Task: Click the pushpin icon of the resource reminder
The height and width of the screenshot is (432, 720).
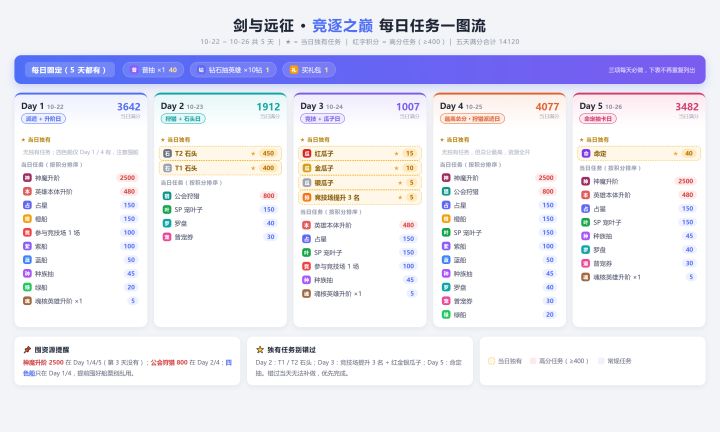Action: point(27,350)
